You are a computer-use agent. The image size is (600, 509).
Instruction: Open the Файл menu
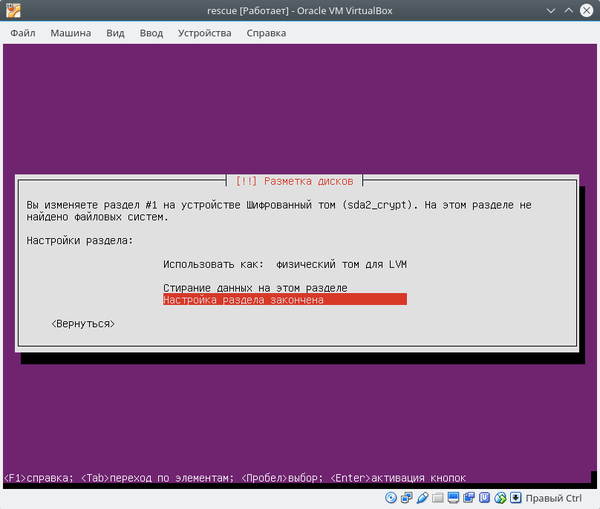click(23, 33)
